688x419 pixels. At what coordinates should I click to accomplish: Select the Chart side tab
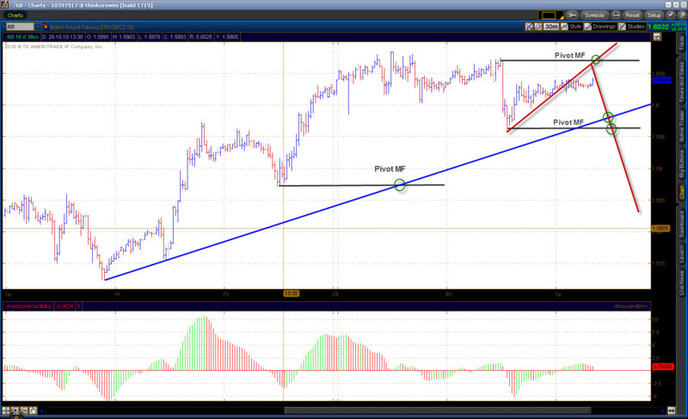(681, 193)
